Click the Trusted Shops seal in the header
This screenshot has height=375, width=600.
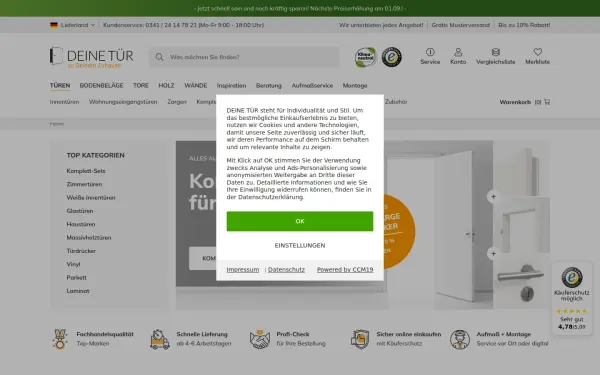tap(391, 57)
